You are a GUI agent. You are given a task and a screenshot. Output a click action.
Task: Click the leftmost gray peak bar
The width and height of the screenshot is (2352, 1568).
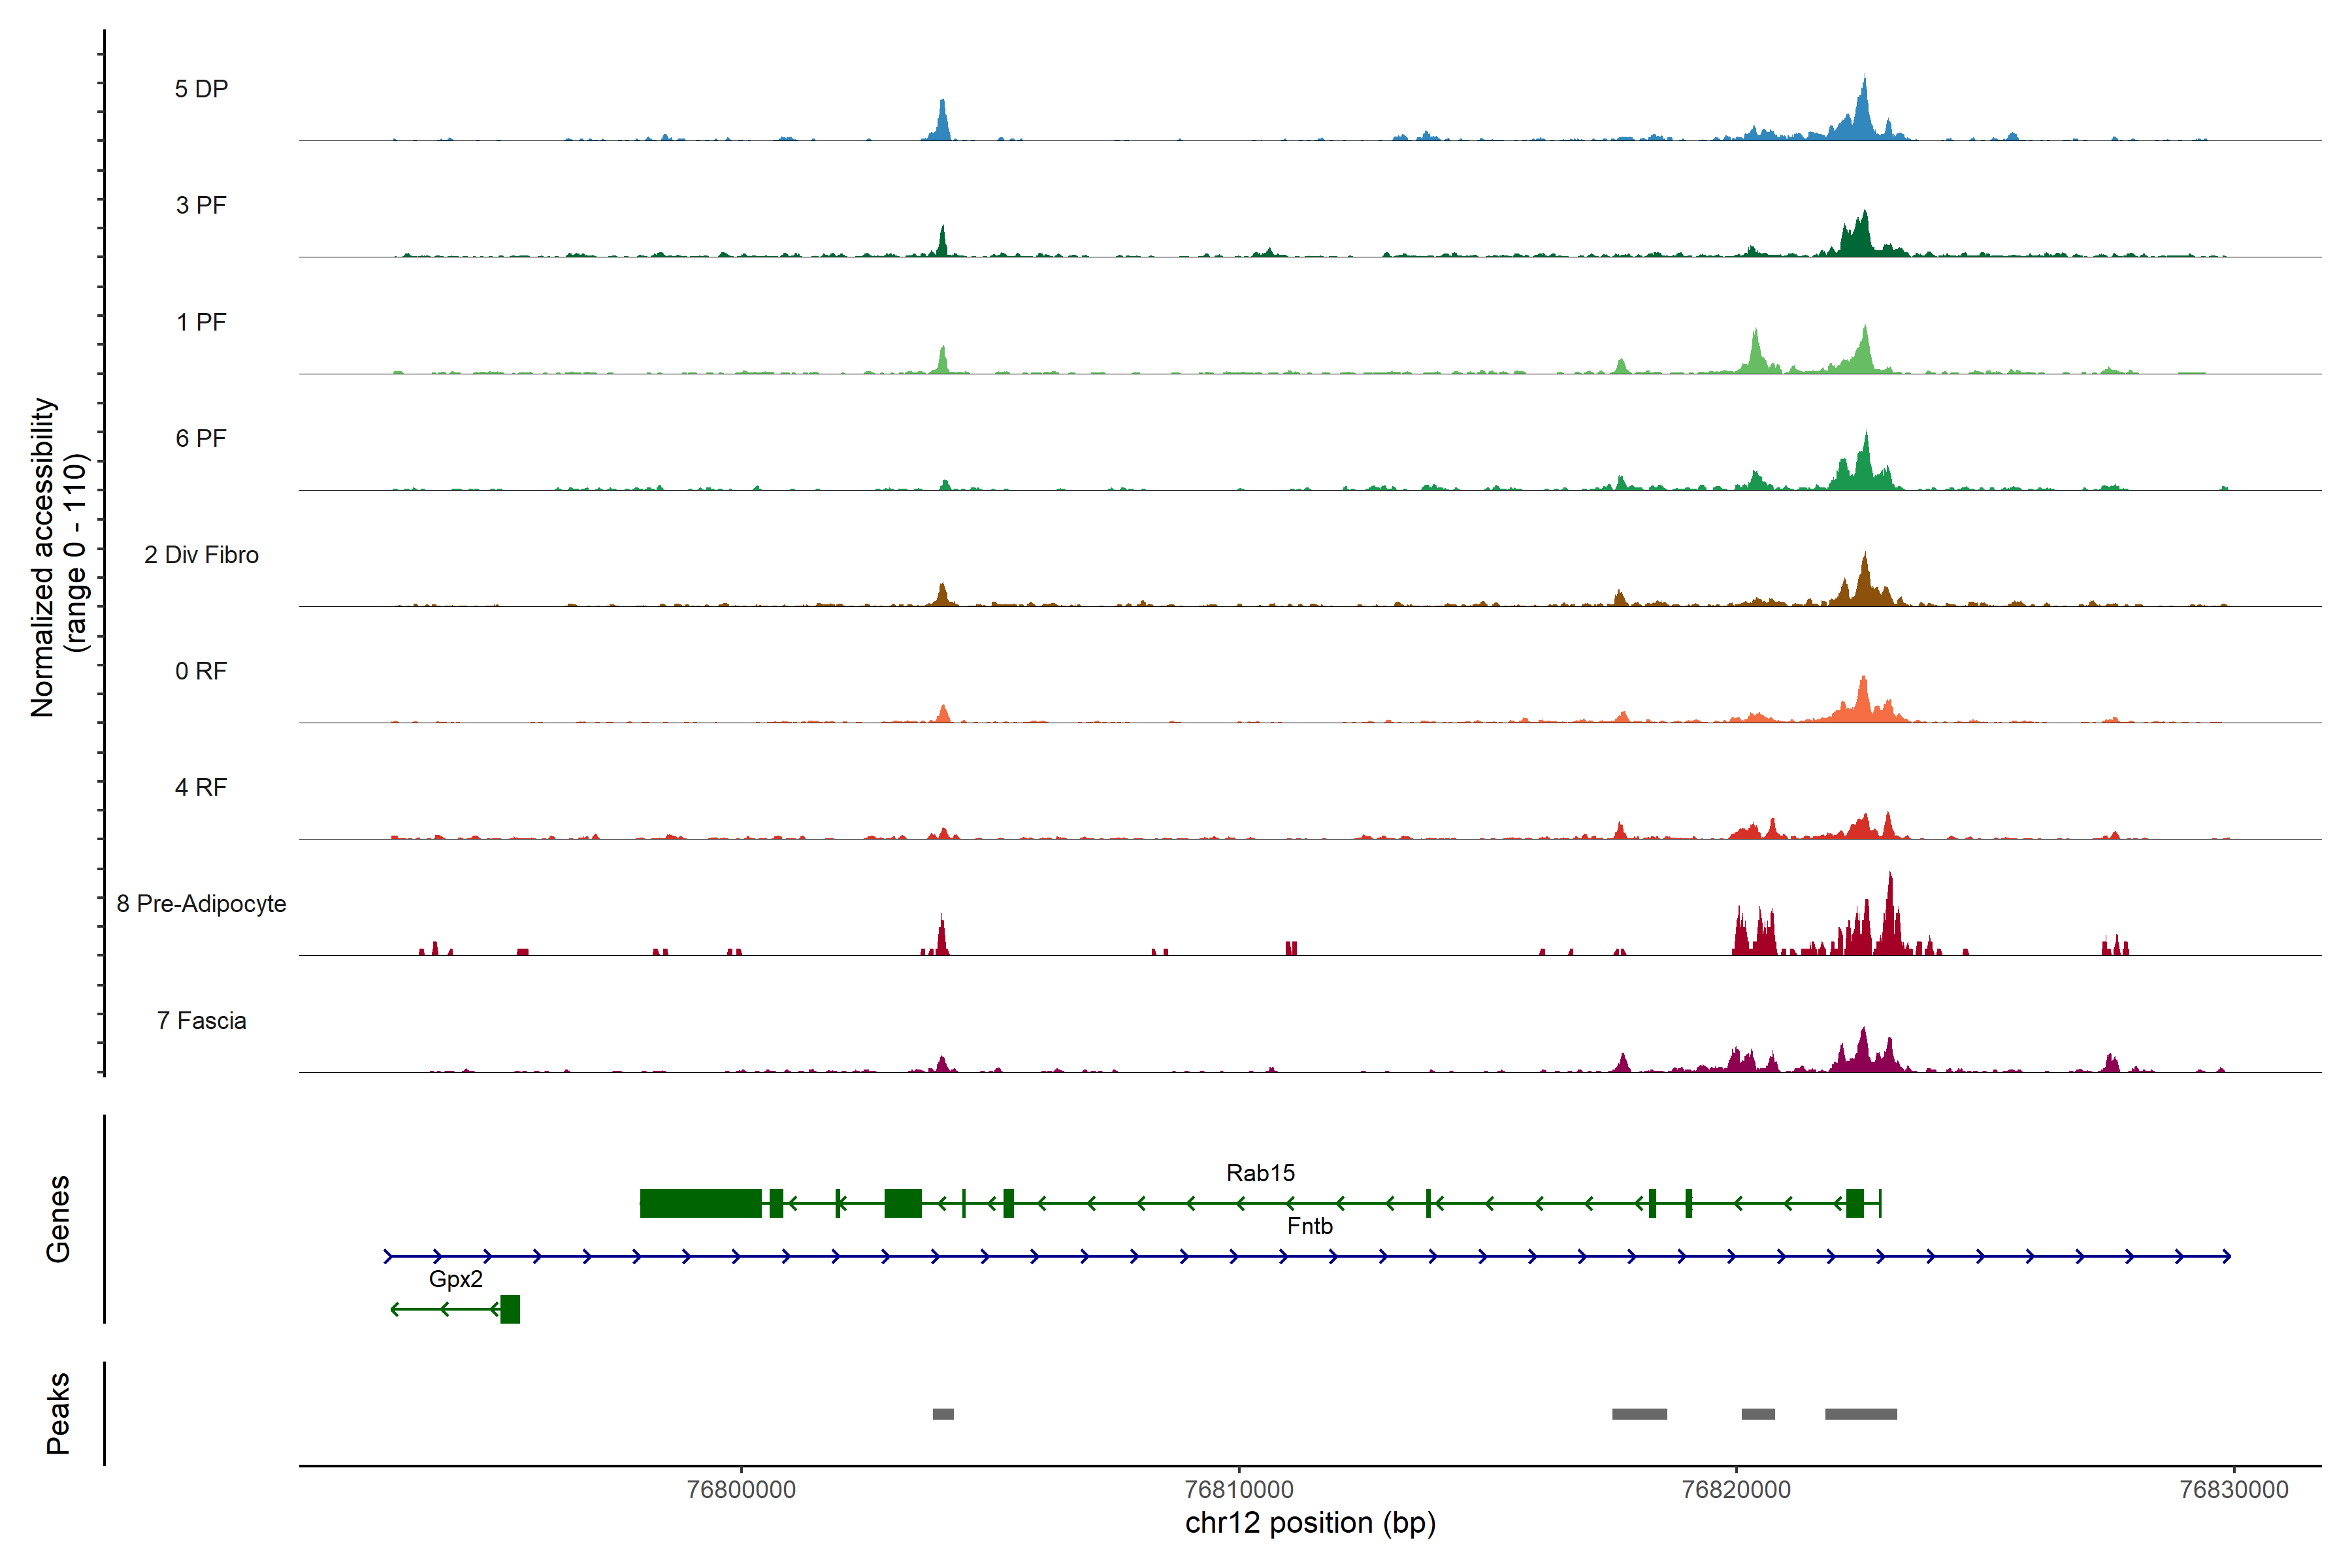[943, 1413]
